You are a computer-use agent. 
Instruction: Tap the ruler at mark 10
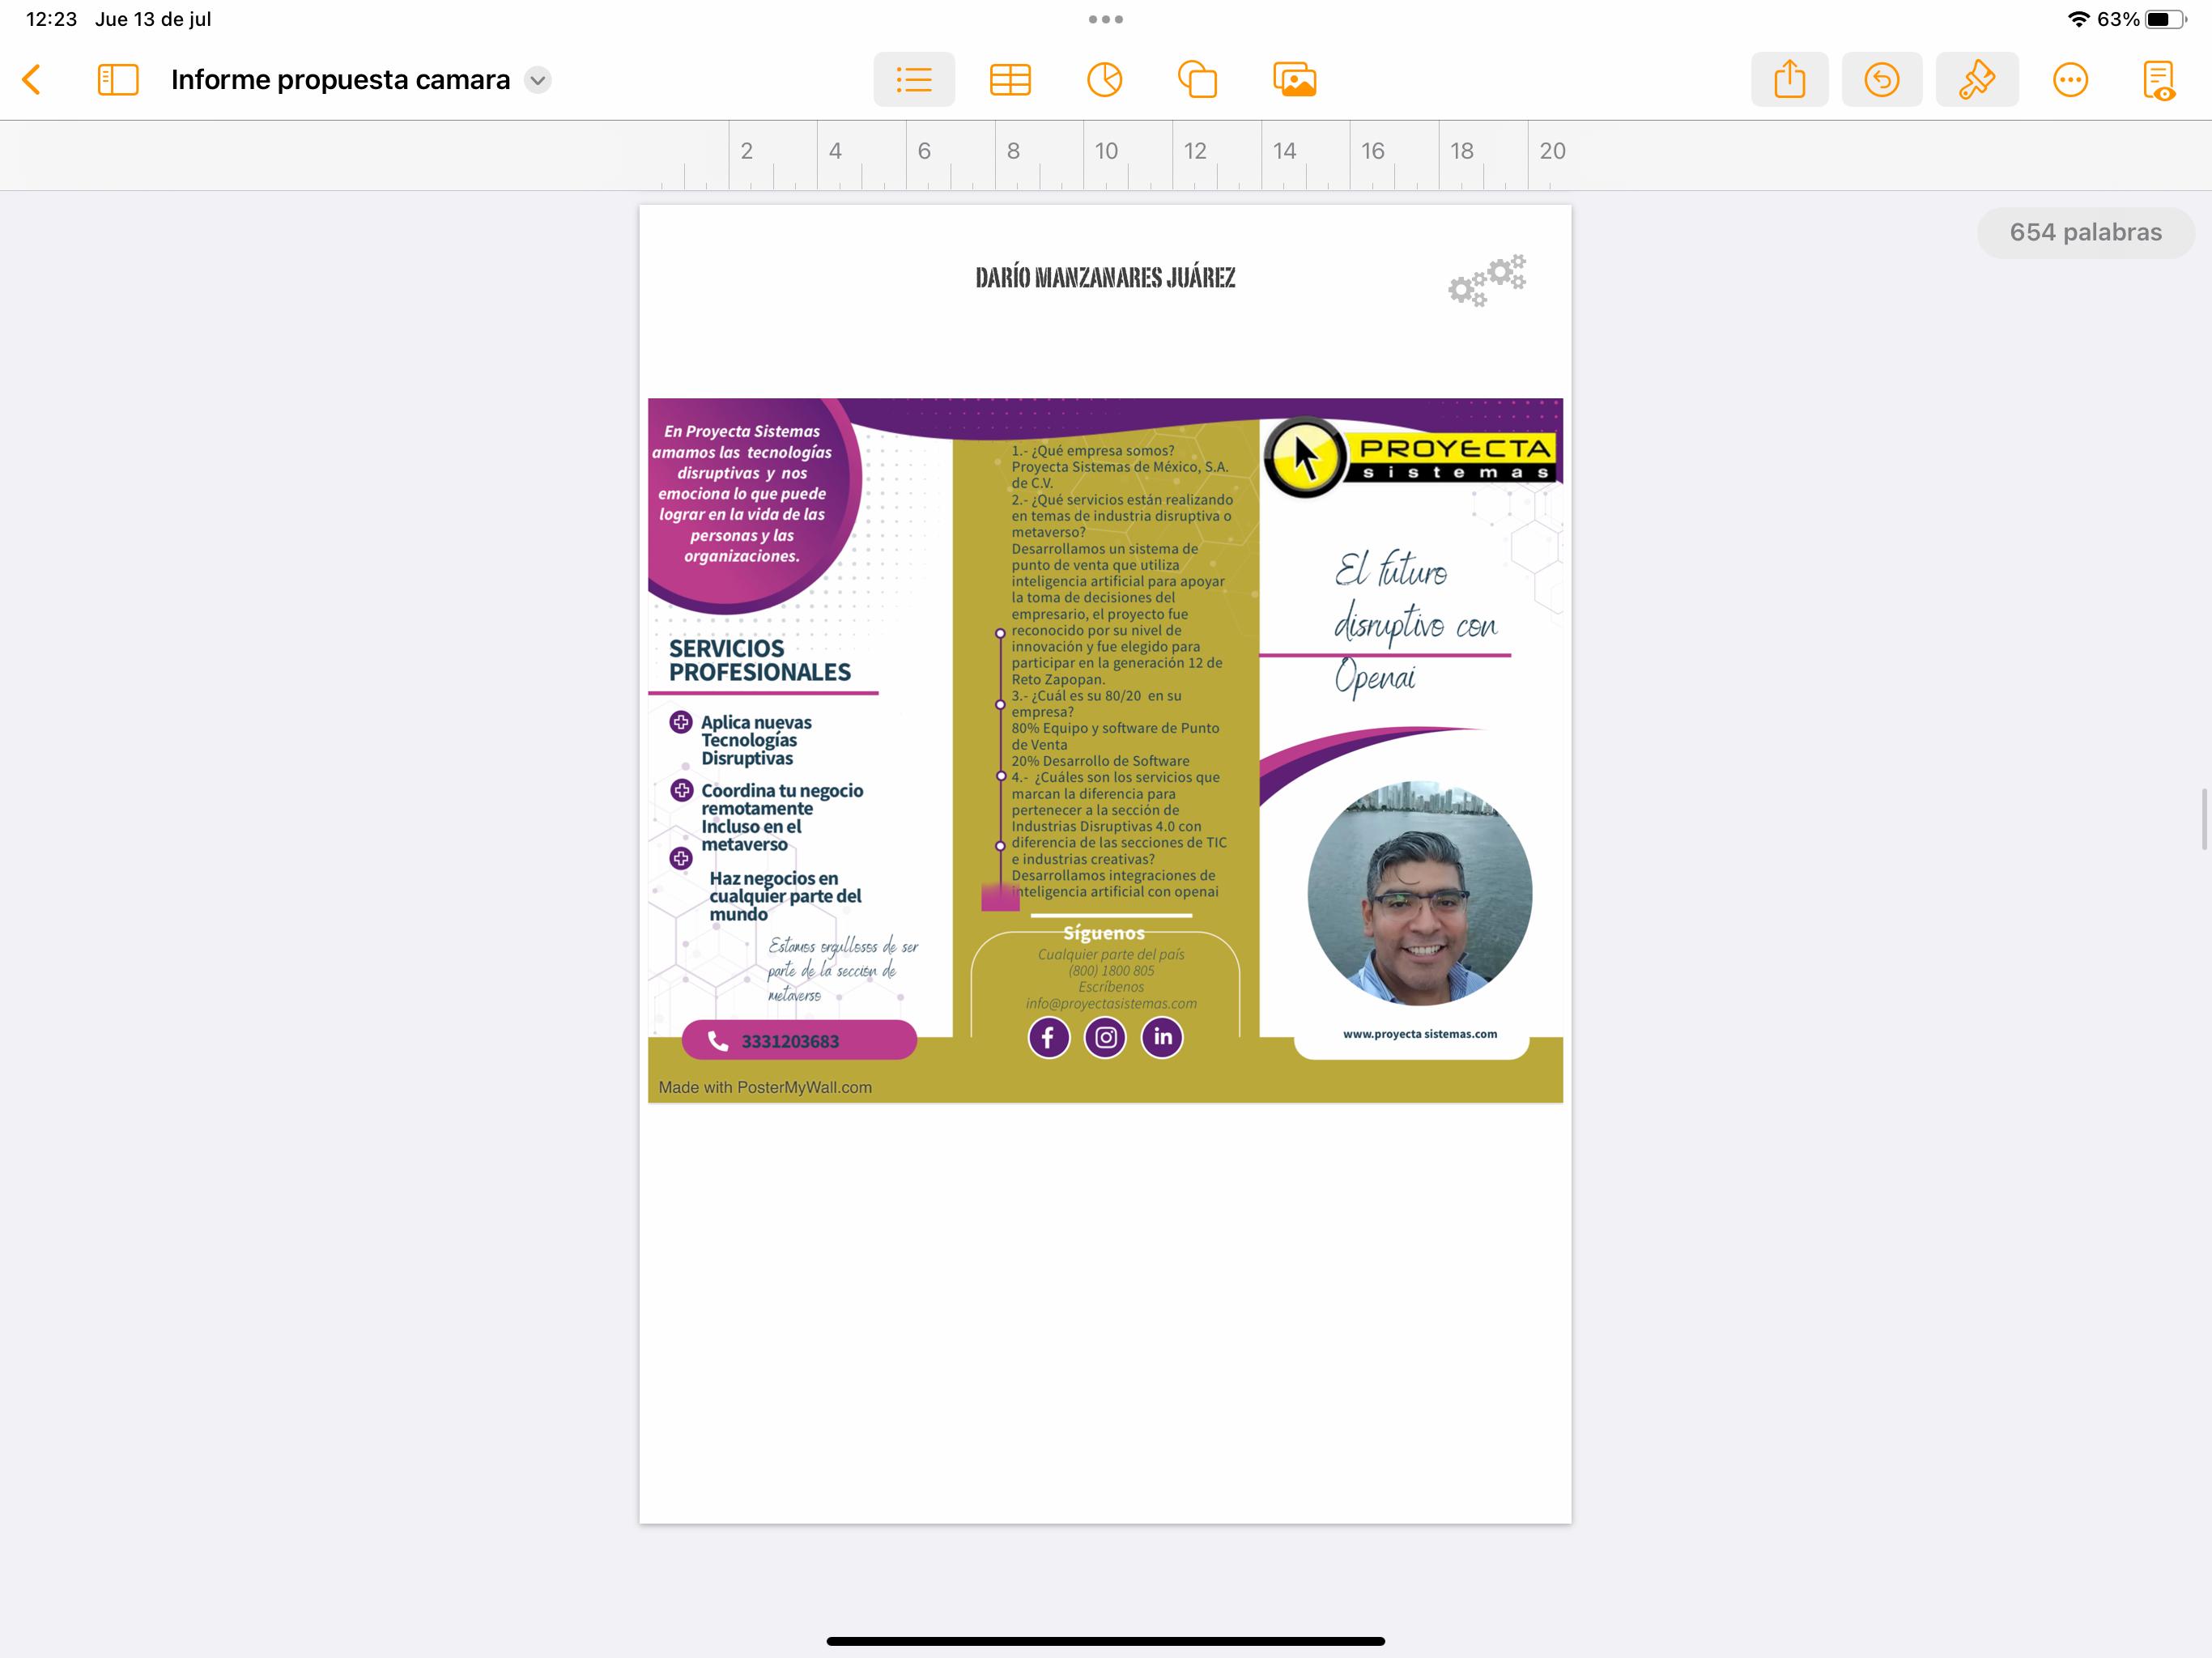[1105, 152]
